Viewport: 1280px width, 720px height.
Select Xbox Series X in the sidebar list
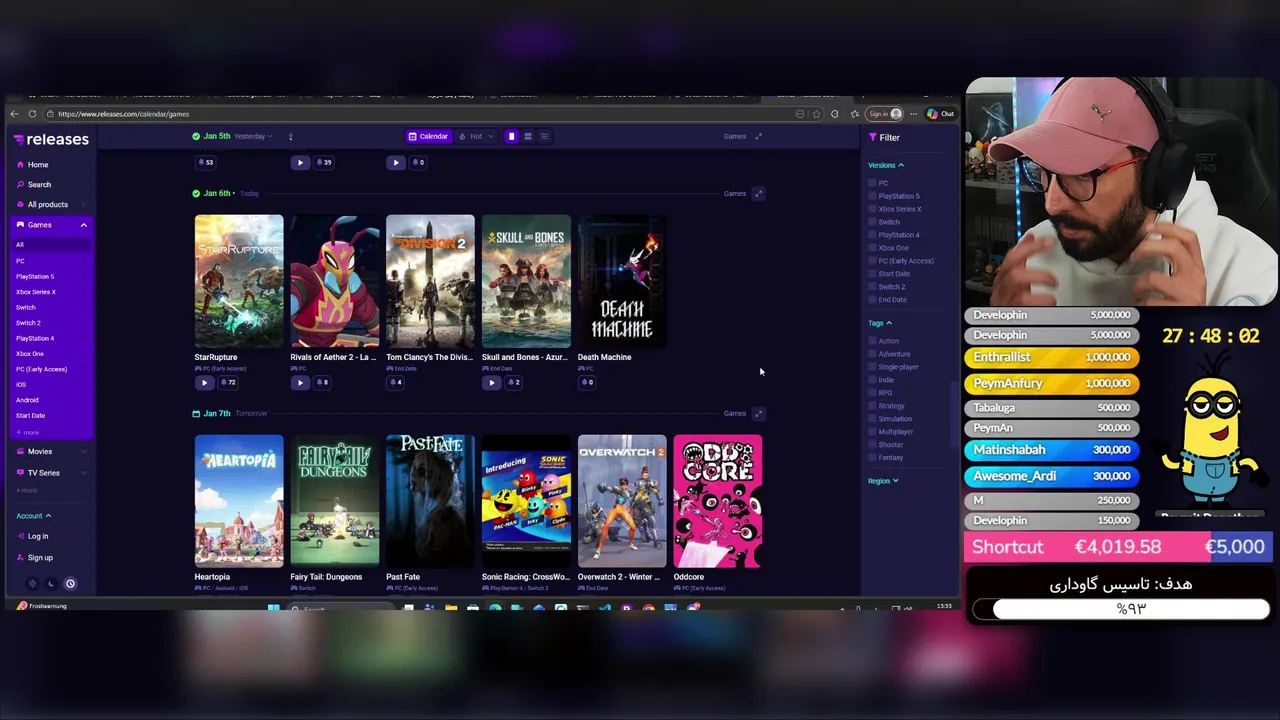(36, 292)
